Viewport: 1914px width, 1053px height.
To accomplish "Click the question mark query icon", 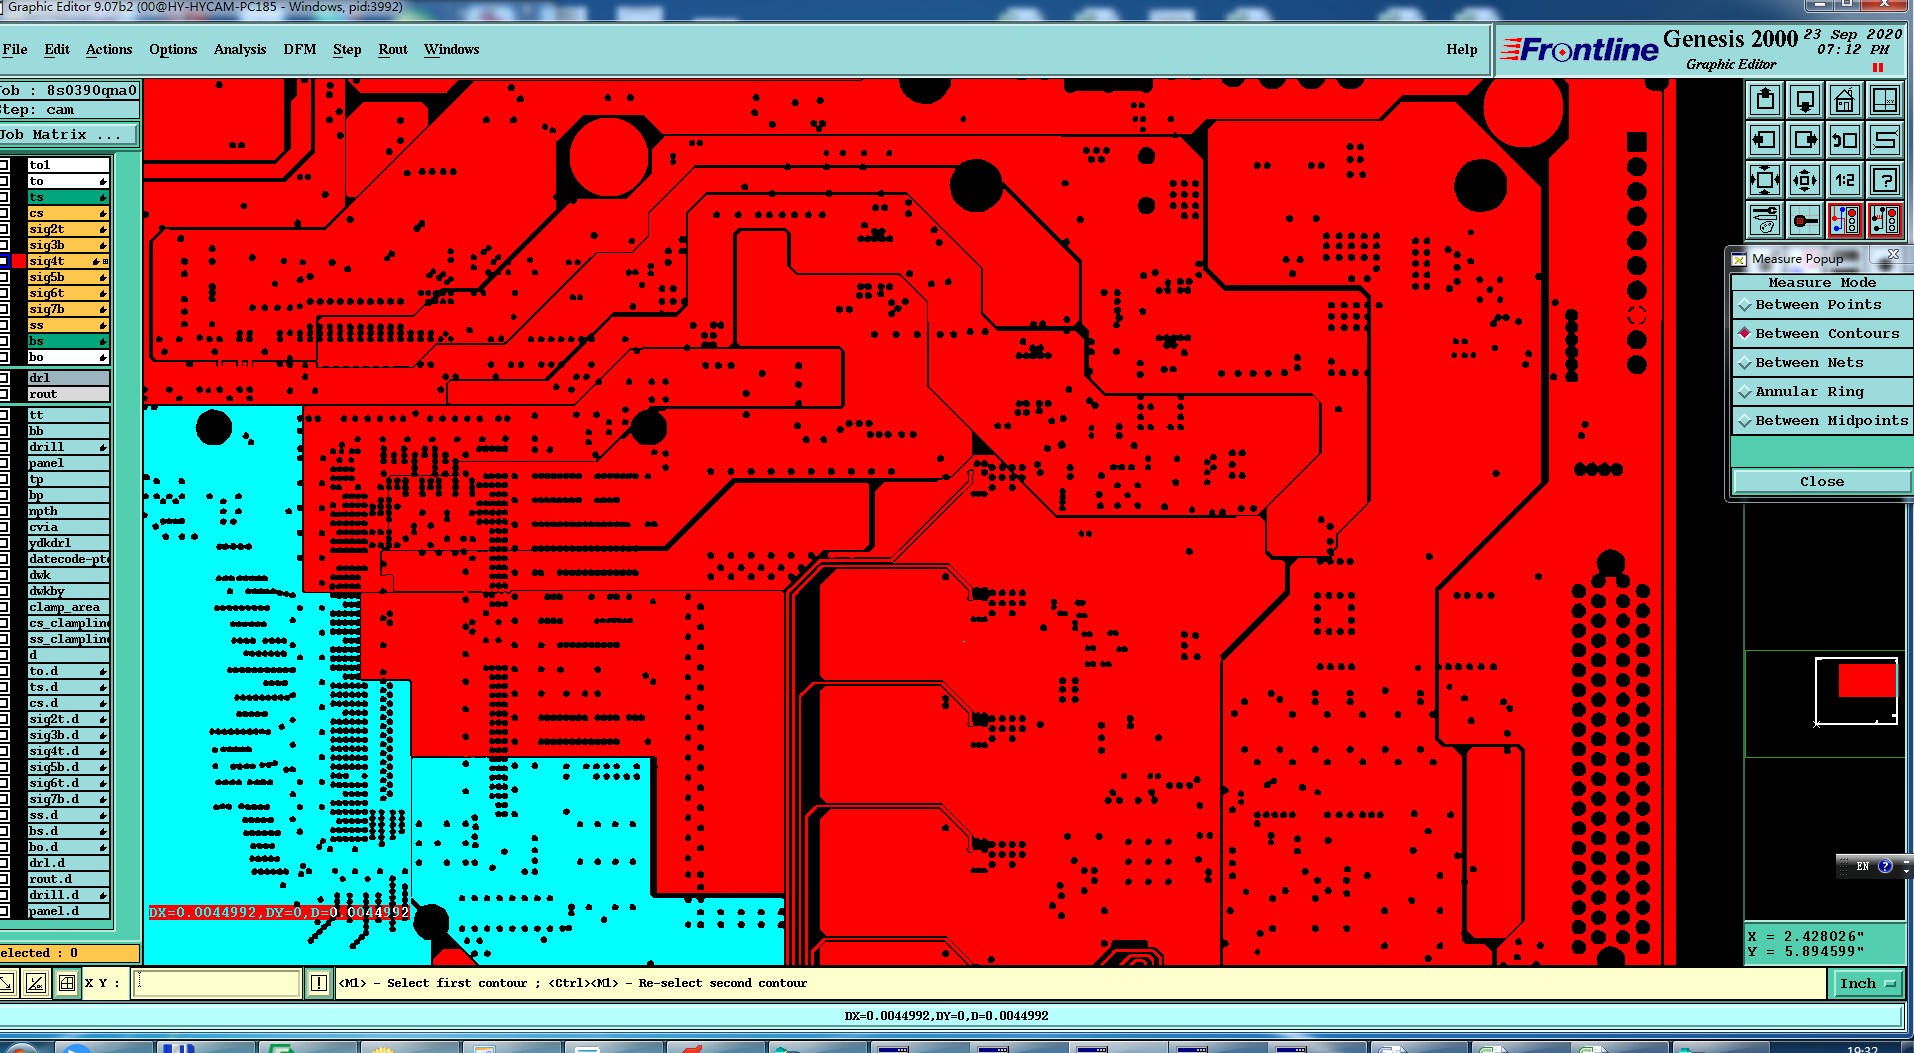I will [x=1884, y=180].
